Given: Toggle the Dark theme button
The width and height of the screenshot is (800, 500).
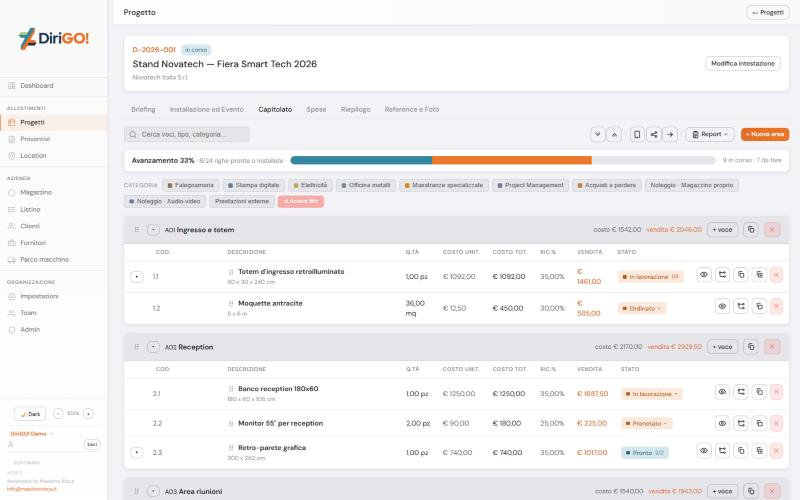Looking at the screenshot, I should pyautogui.click(x=30, y=414).
